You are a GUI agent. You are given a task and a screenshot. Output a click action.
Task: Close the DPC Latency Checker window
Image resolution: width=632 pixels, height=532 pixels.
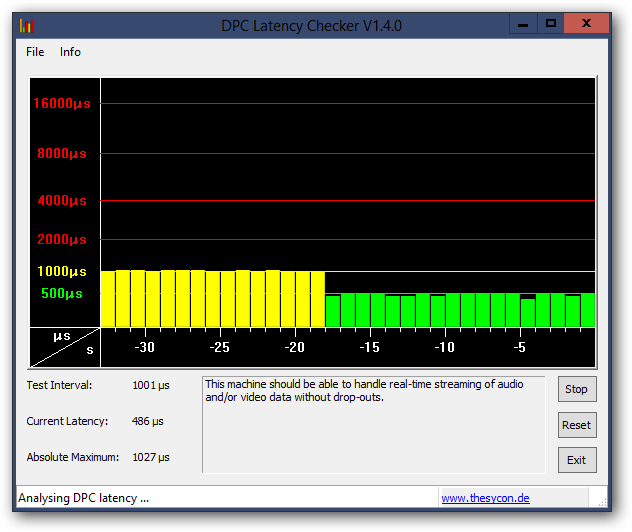coord(586,24)
